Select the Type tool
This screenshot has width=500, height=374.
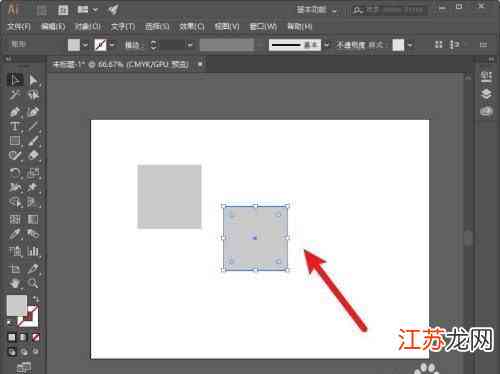coord(15,127)
